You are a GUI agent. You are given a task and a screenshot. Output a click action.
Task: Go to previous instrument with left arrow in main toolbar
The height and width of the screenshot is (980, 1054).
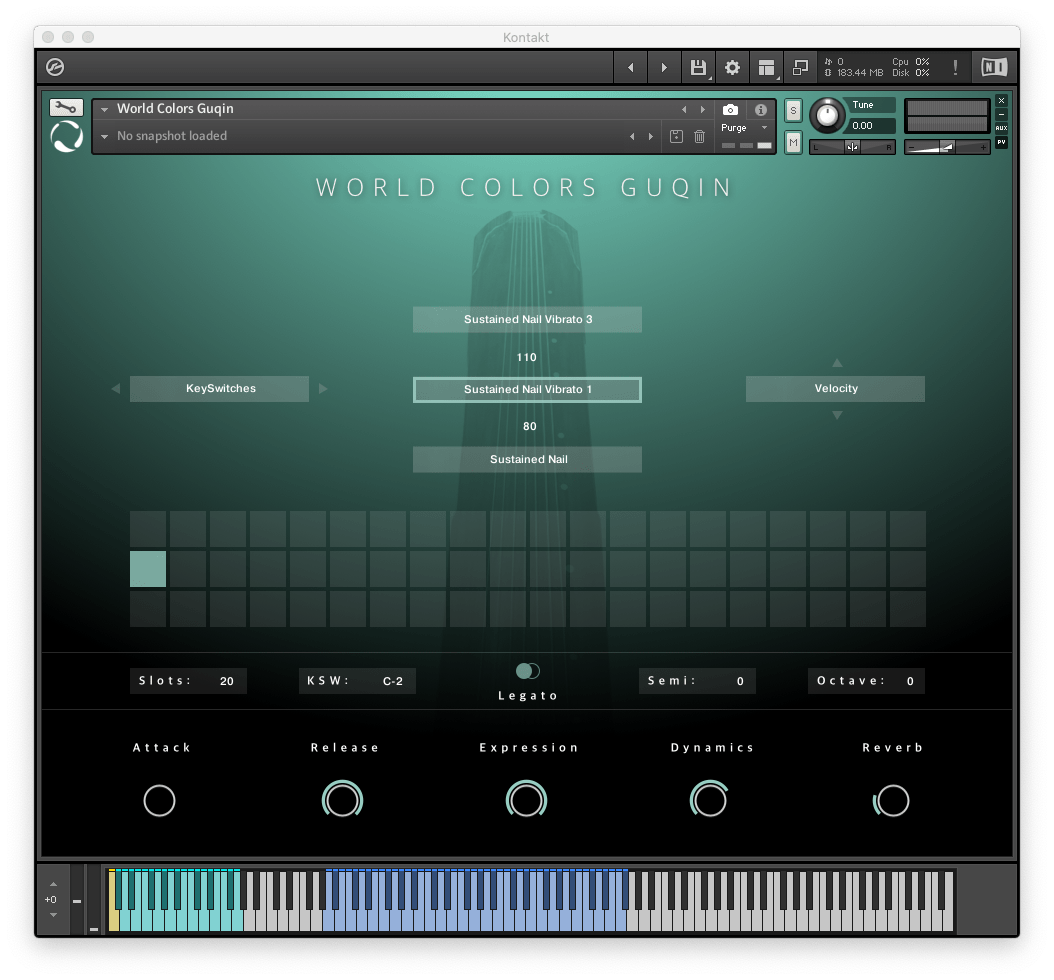[x=631, y=67]
